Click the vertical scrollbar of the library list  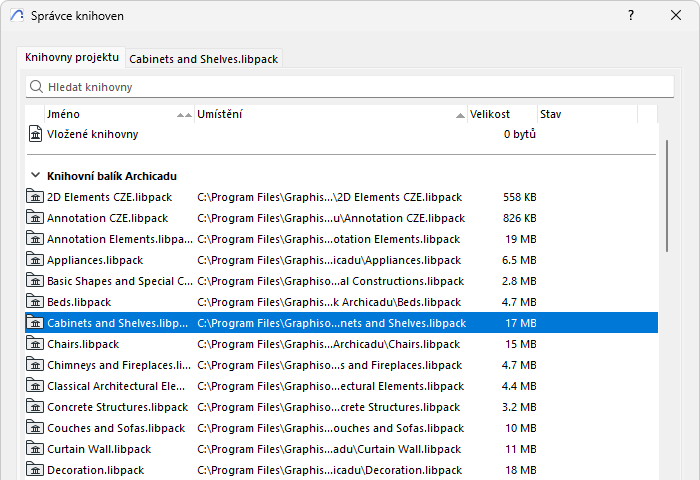click(667, 196)
